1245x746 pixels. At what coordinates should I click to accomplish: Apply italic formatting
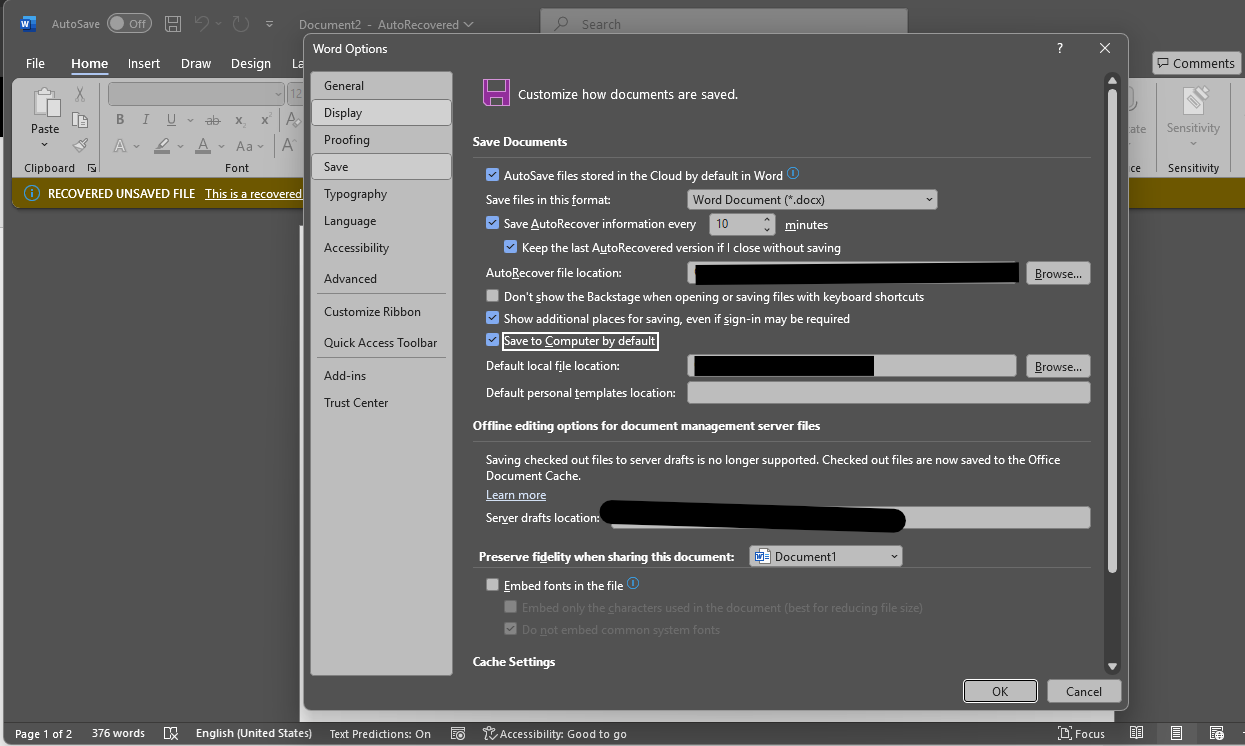coord(145,119)
